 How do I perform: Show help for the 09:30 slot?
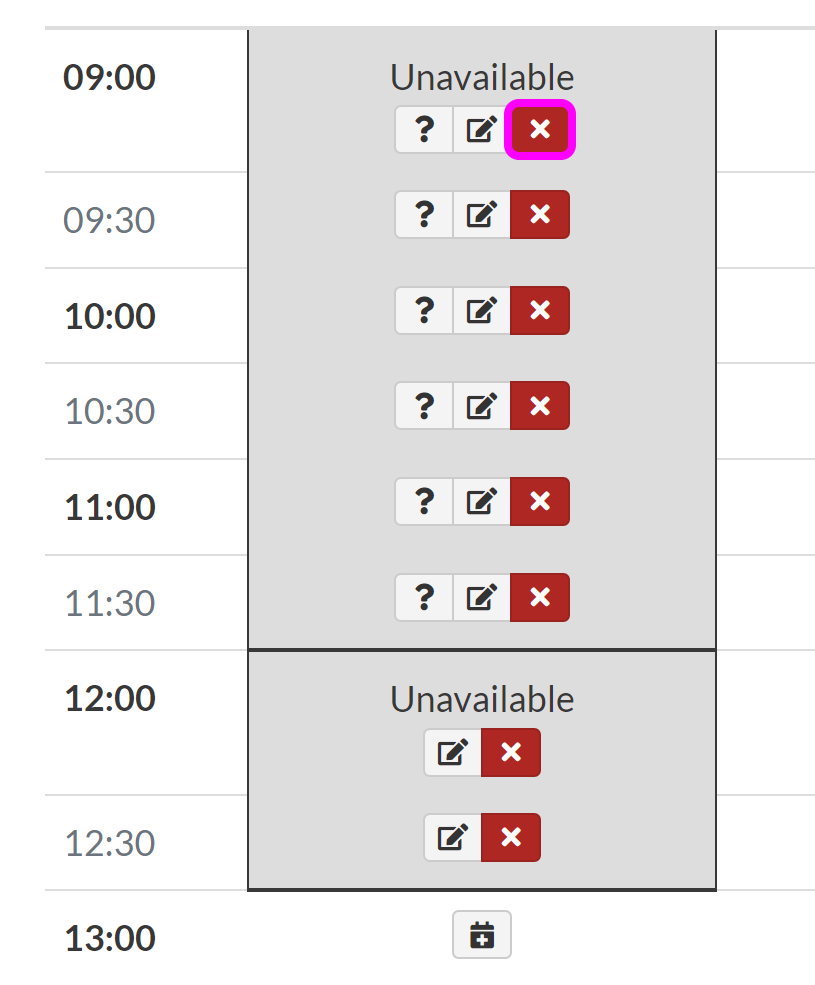pyautogui.click(x=424, y=214)
